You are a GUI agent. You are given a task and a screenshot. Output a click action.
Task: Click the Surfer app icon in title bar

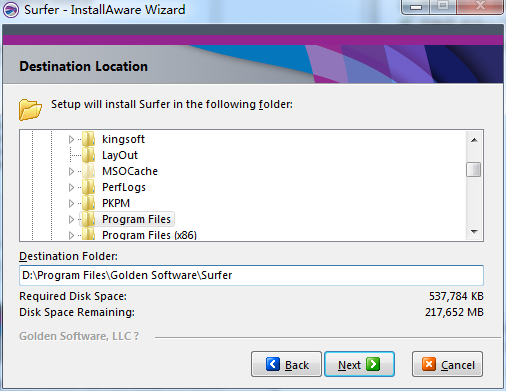pyautogui.click(x=11, y=10)
